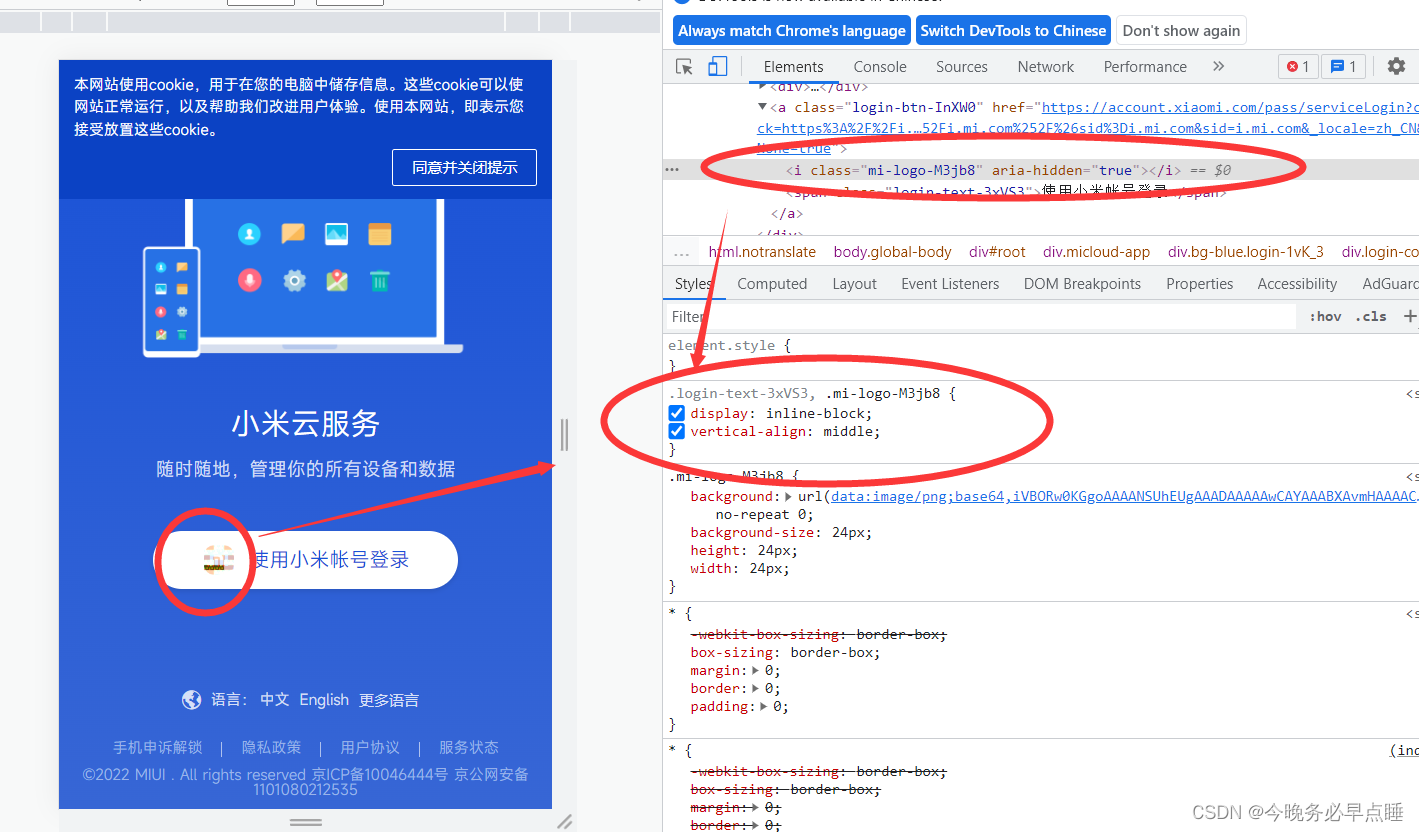Click the 使用小米帐号登录 login button
Viewport: 1419px width, 832px height.
pos(306,560)
